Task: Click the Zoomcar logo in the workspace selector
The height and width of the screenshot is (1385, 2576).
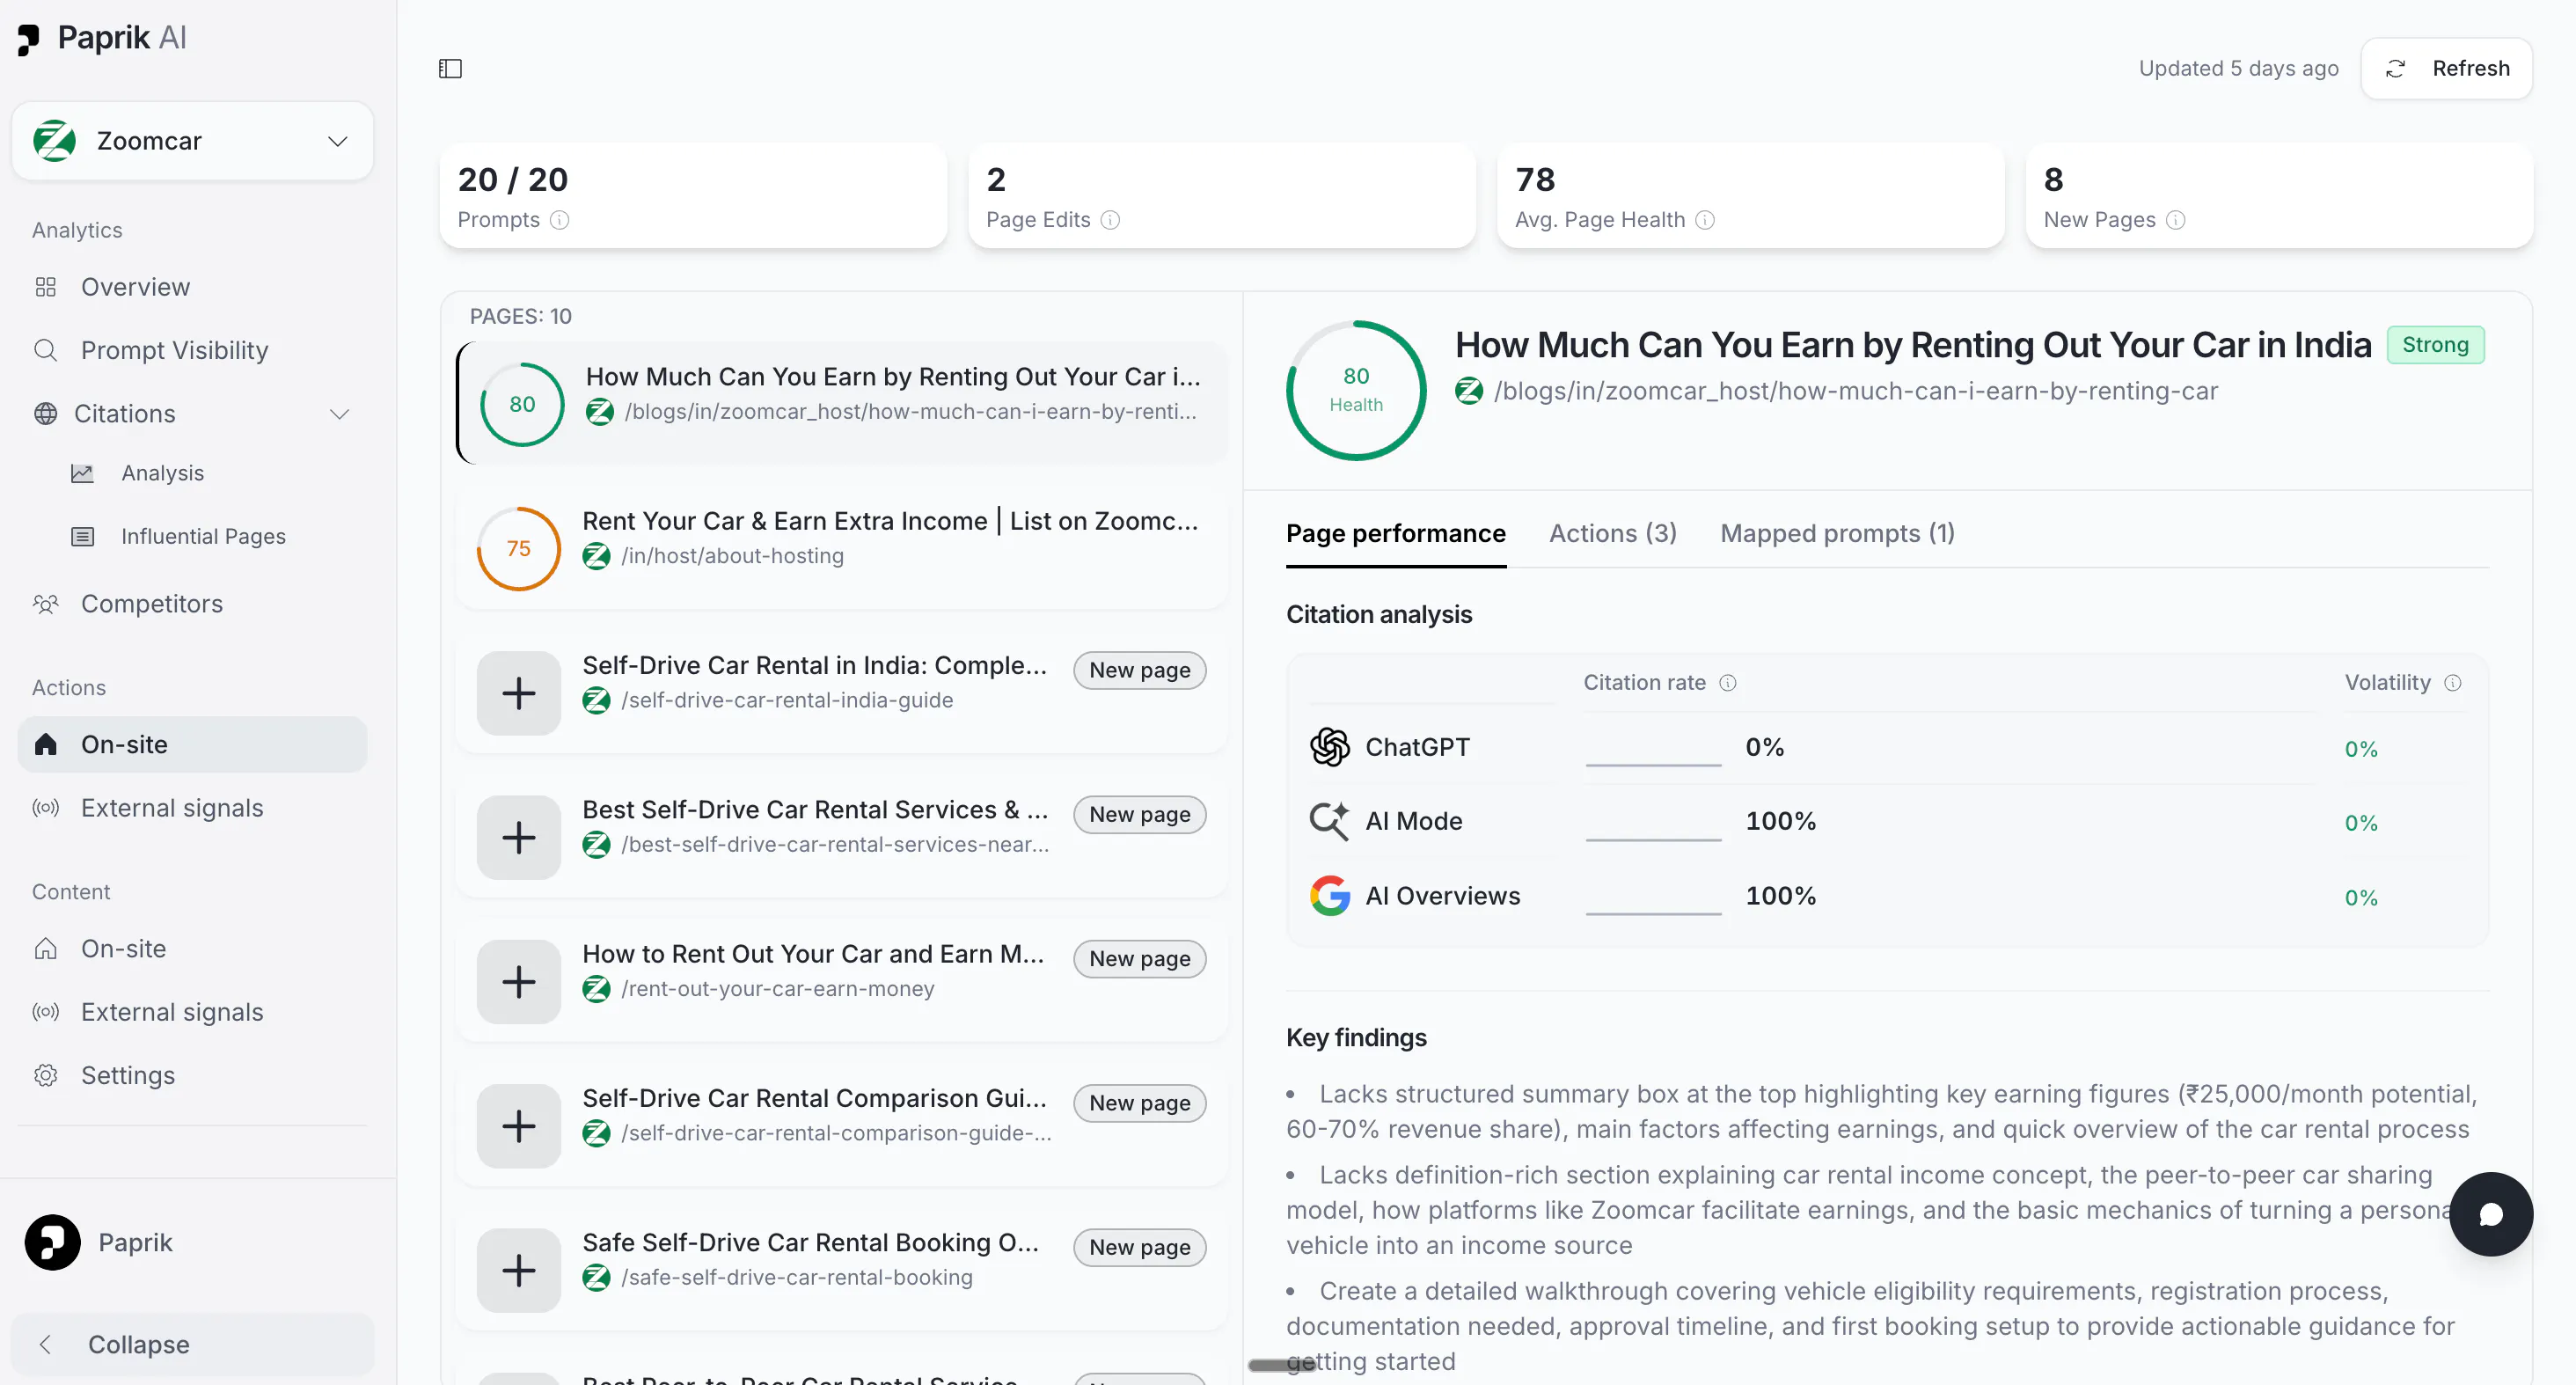Action: pyautogui.click(x=55, y=141)
